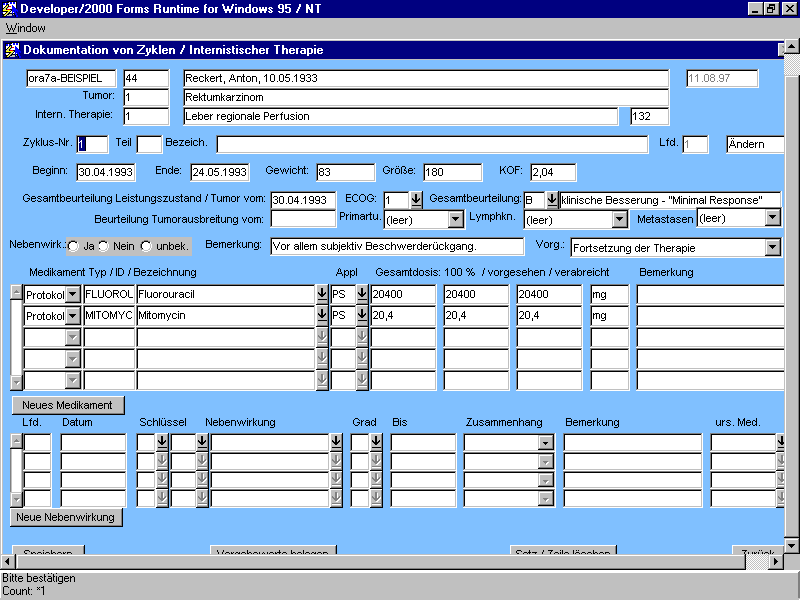Expand the Lymphkn. dropdown list
This screenshot has width=800, height=600.
click(619, 219)
